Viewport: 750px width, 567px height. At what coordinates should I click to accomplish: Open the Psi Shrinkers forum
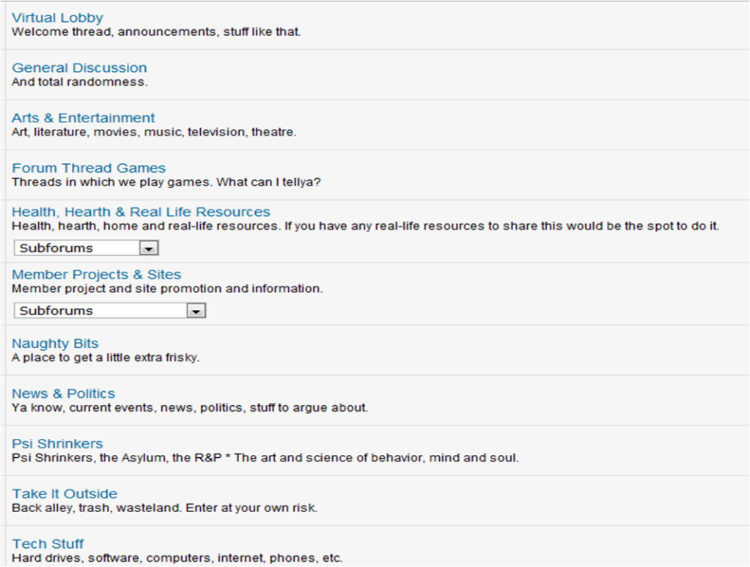point(57,444)
